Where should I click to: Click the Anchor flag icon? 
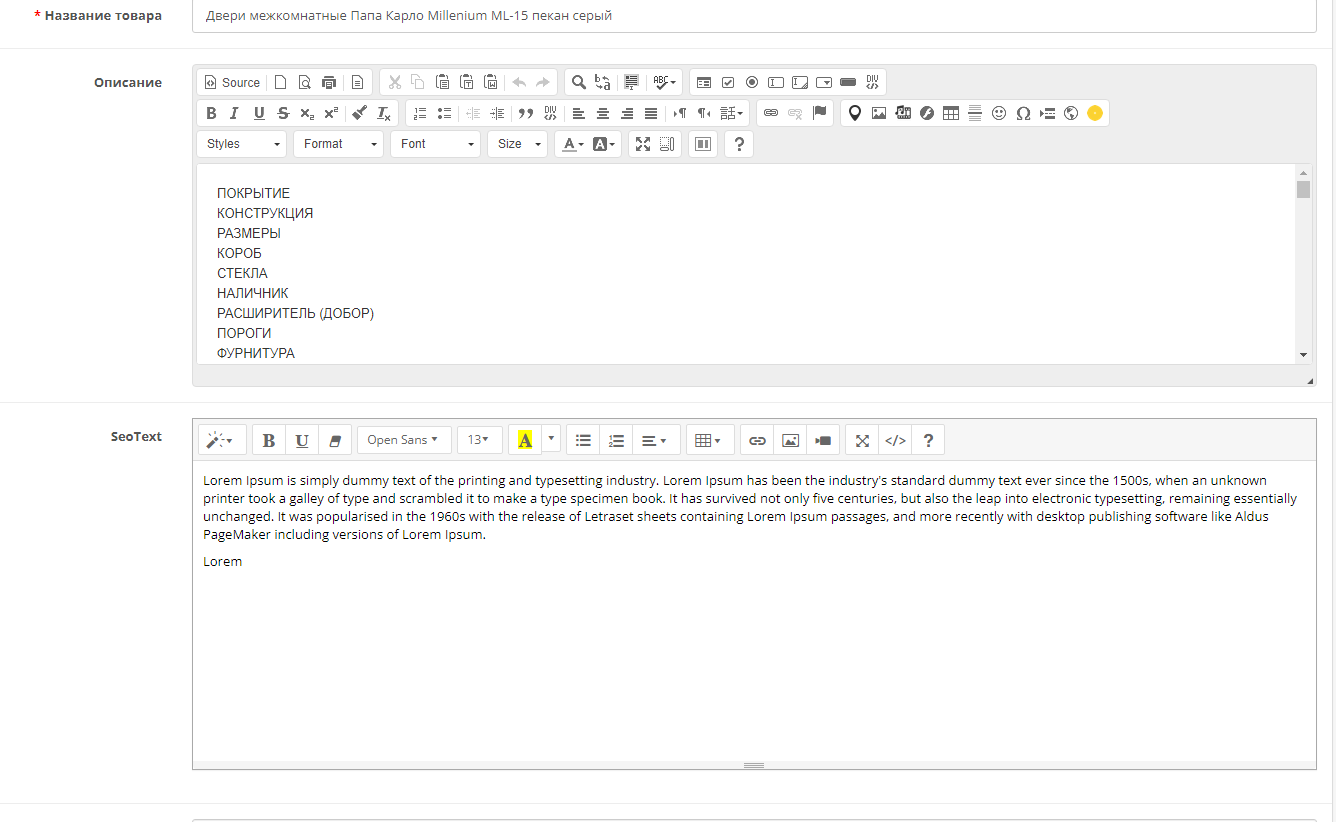coord(819,113)
